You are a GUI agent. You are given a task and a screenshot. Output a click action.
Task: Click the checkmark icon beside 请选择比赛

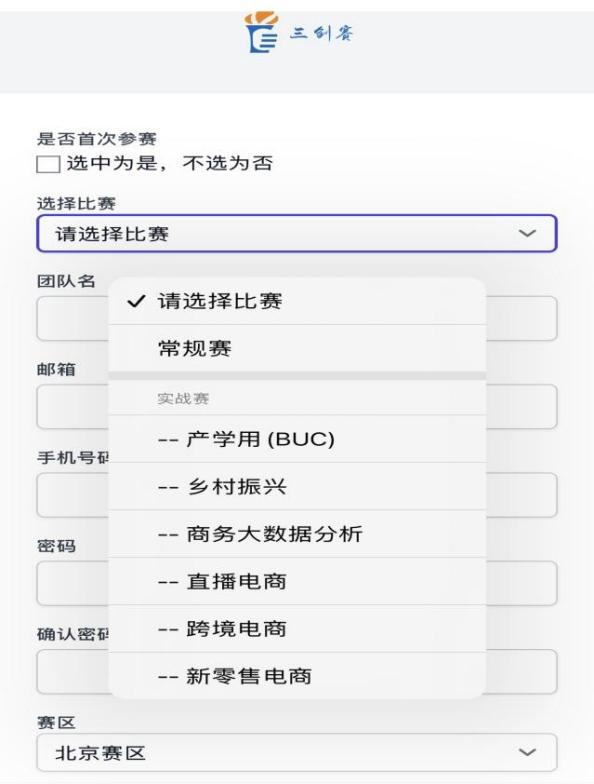pyautogui.click(x=136, y=301)
